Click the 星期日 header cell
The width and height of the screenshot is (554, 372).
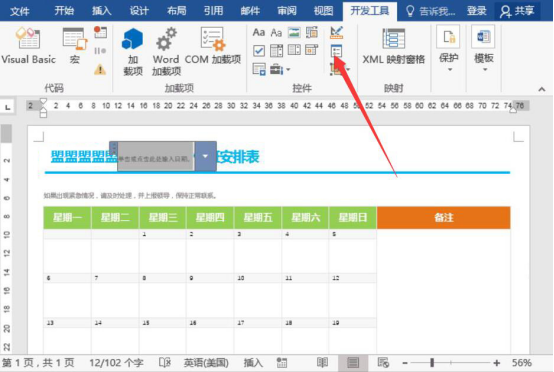click(353, 217)
